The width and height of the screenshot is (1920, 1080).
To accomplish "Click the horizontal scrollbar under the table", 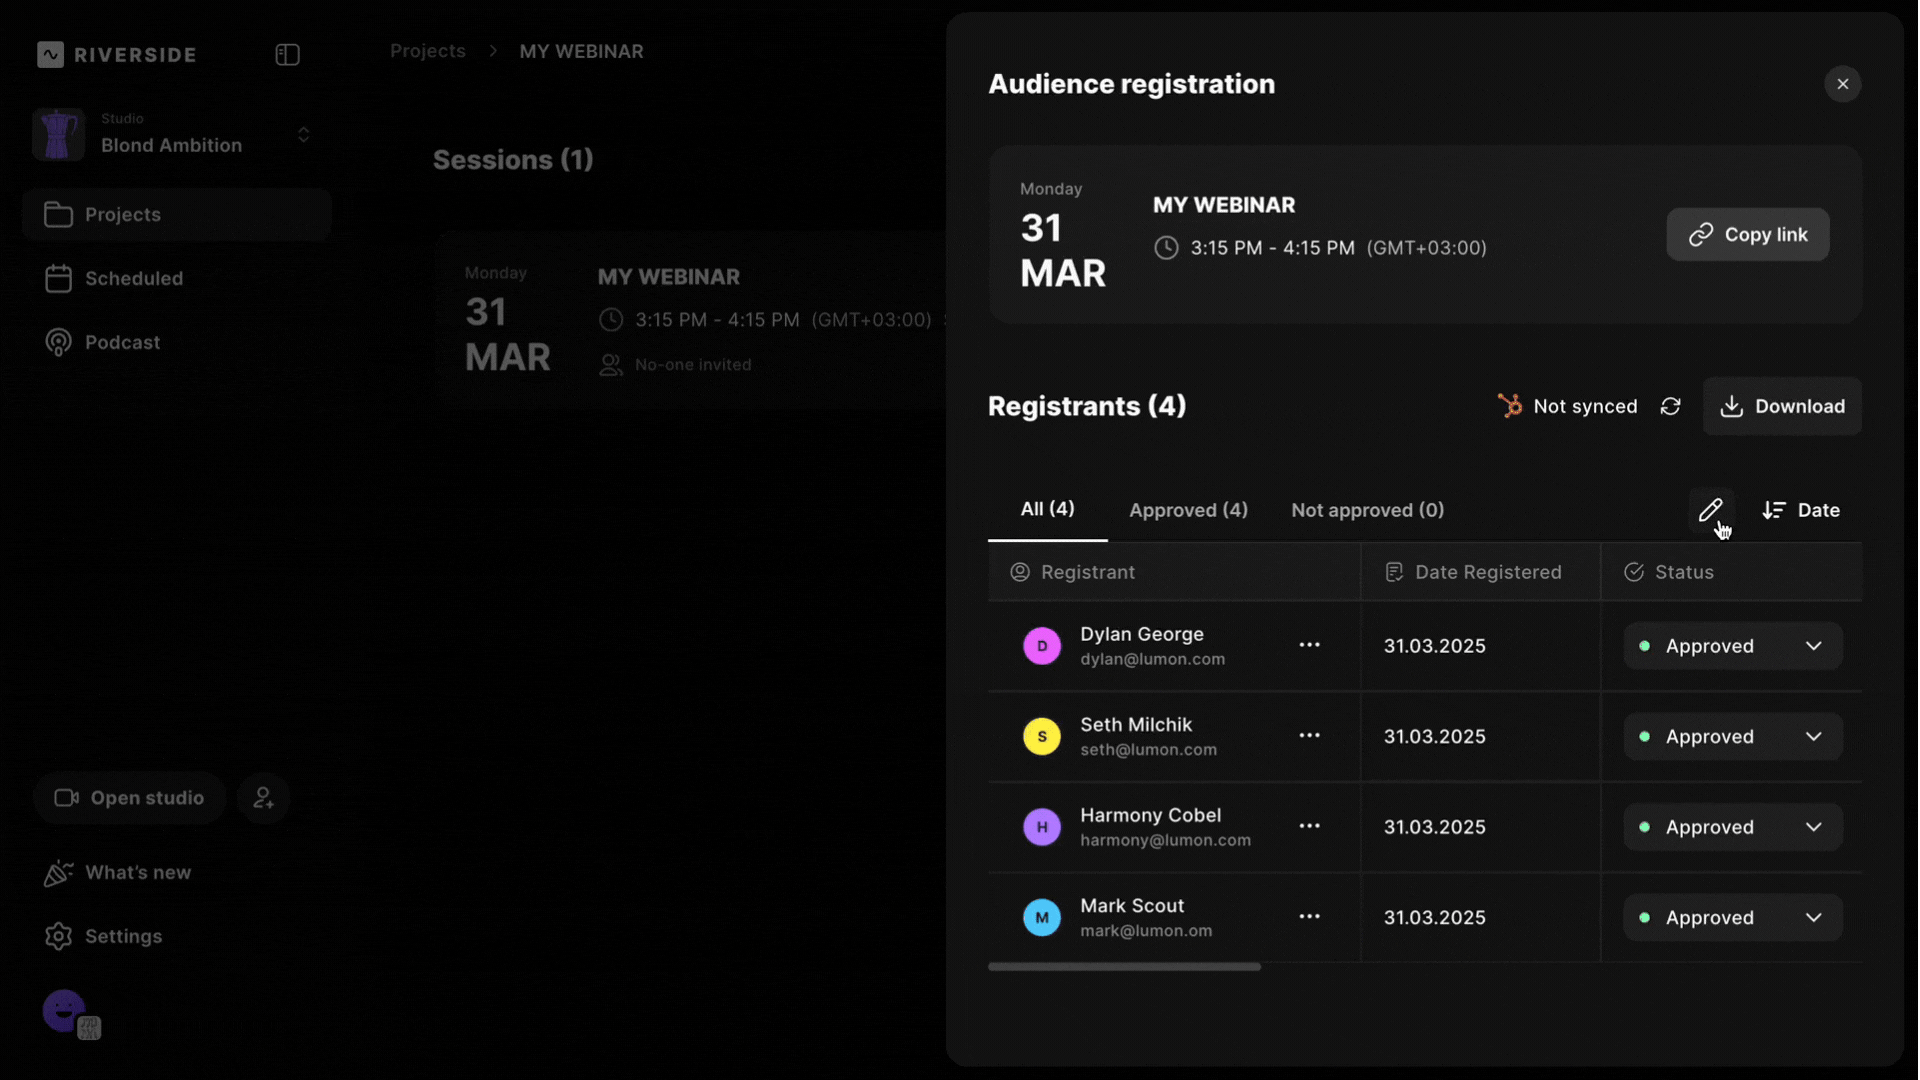I will pyautogui.click(x=1124, y=967).
